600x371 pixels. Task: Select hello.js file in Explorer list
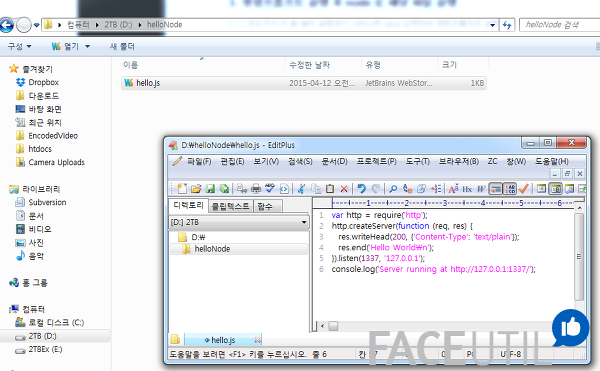304,83
